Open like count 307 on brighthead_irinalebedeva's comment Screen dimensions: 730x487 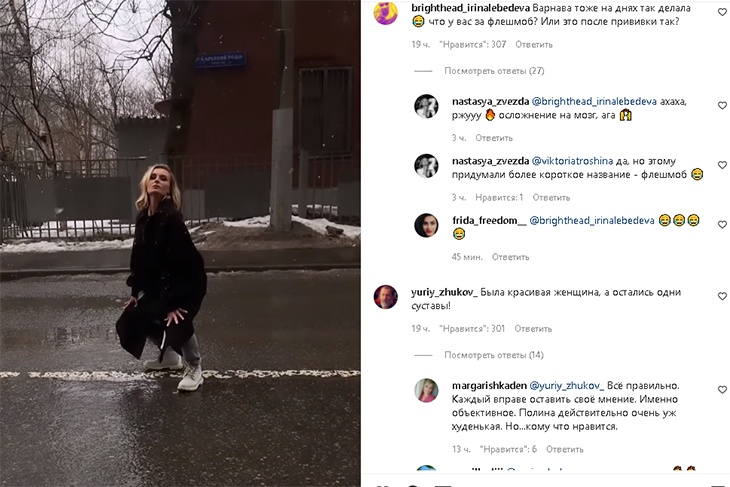click(473, 45)
